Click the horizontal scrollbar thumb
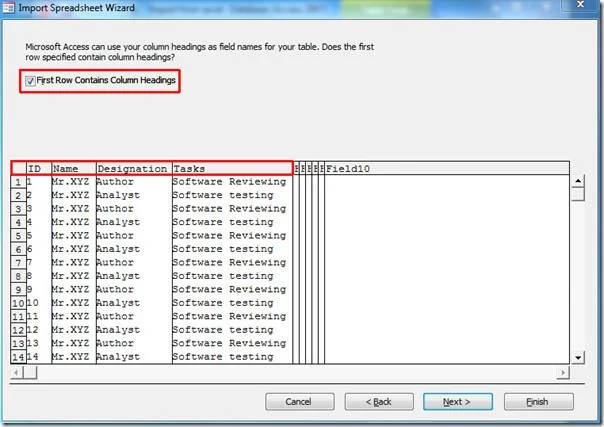Viewport: 604px width, 427px height. coord(30,372)
